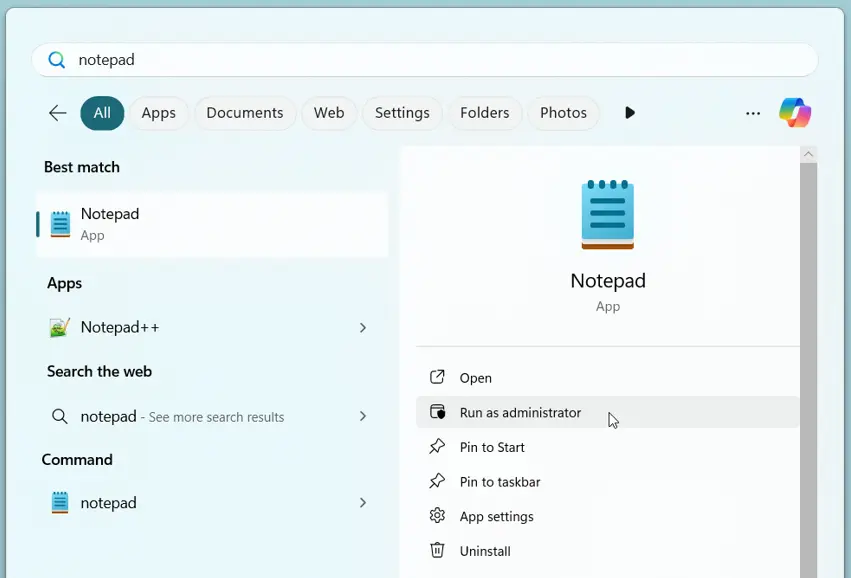
Task: Expand the notepad Command entry chevron
Action: [x=363, y=503]
